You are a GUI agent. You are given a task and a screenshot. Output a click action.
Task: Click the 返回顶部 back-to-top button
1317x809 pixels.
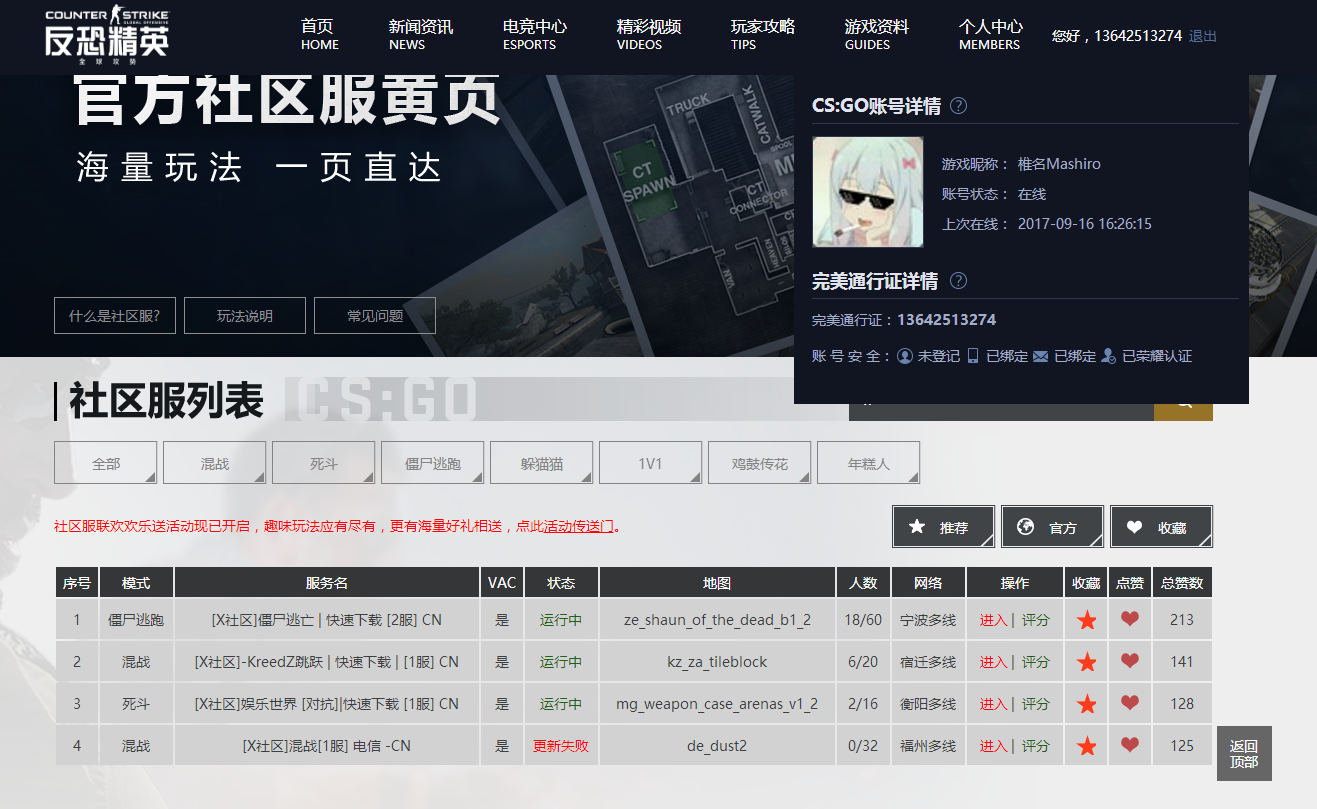1243,753
